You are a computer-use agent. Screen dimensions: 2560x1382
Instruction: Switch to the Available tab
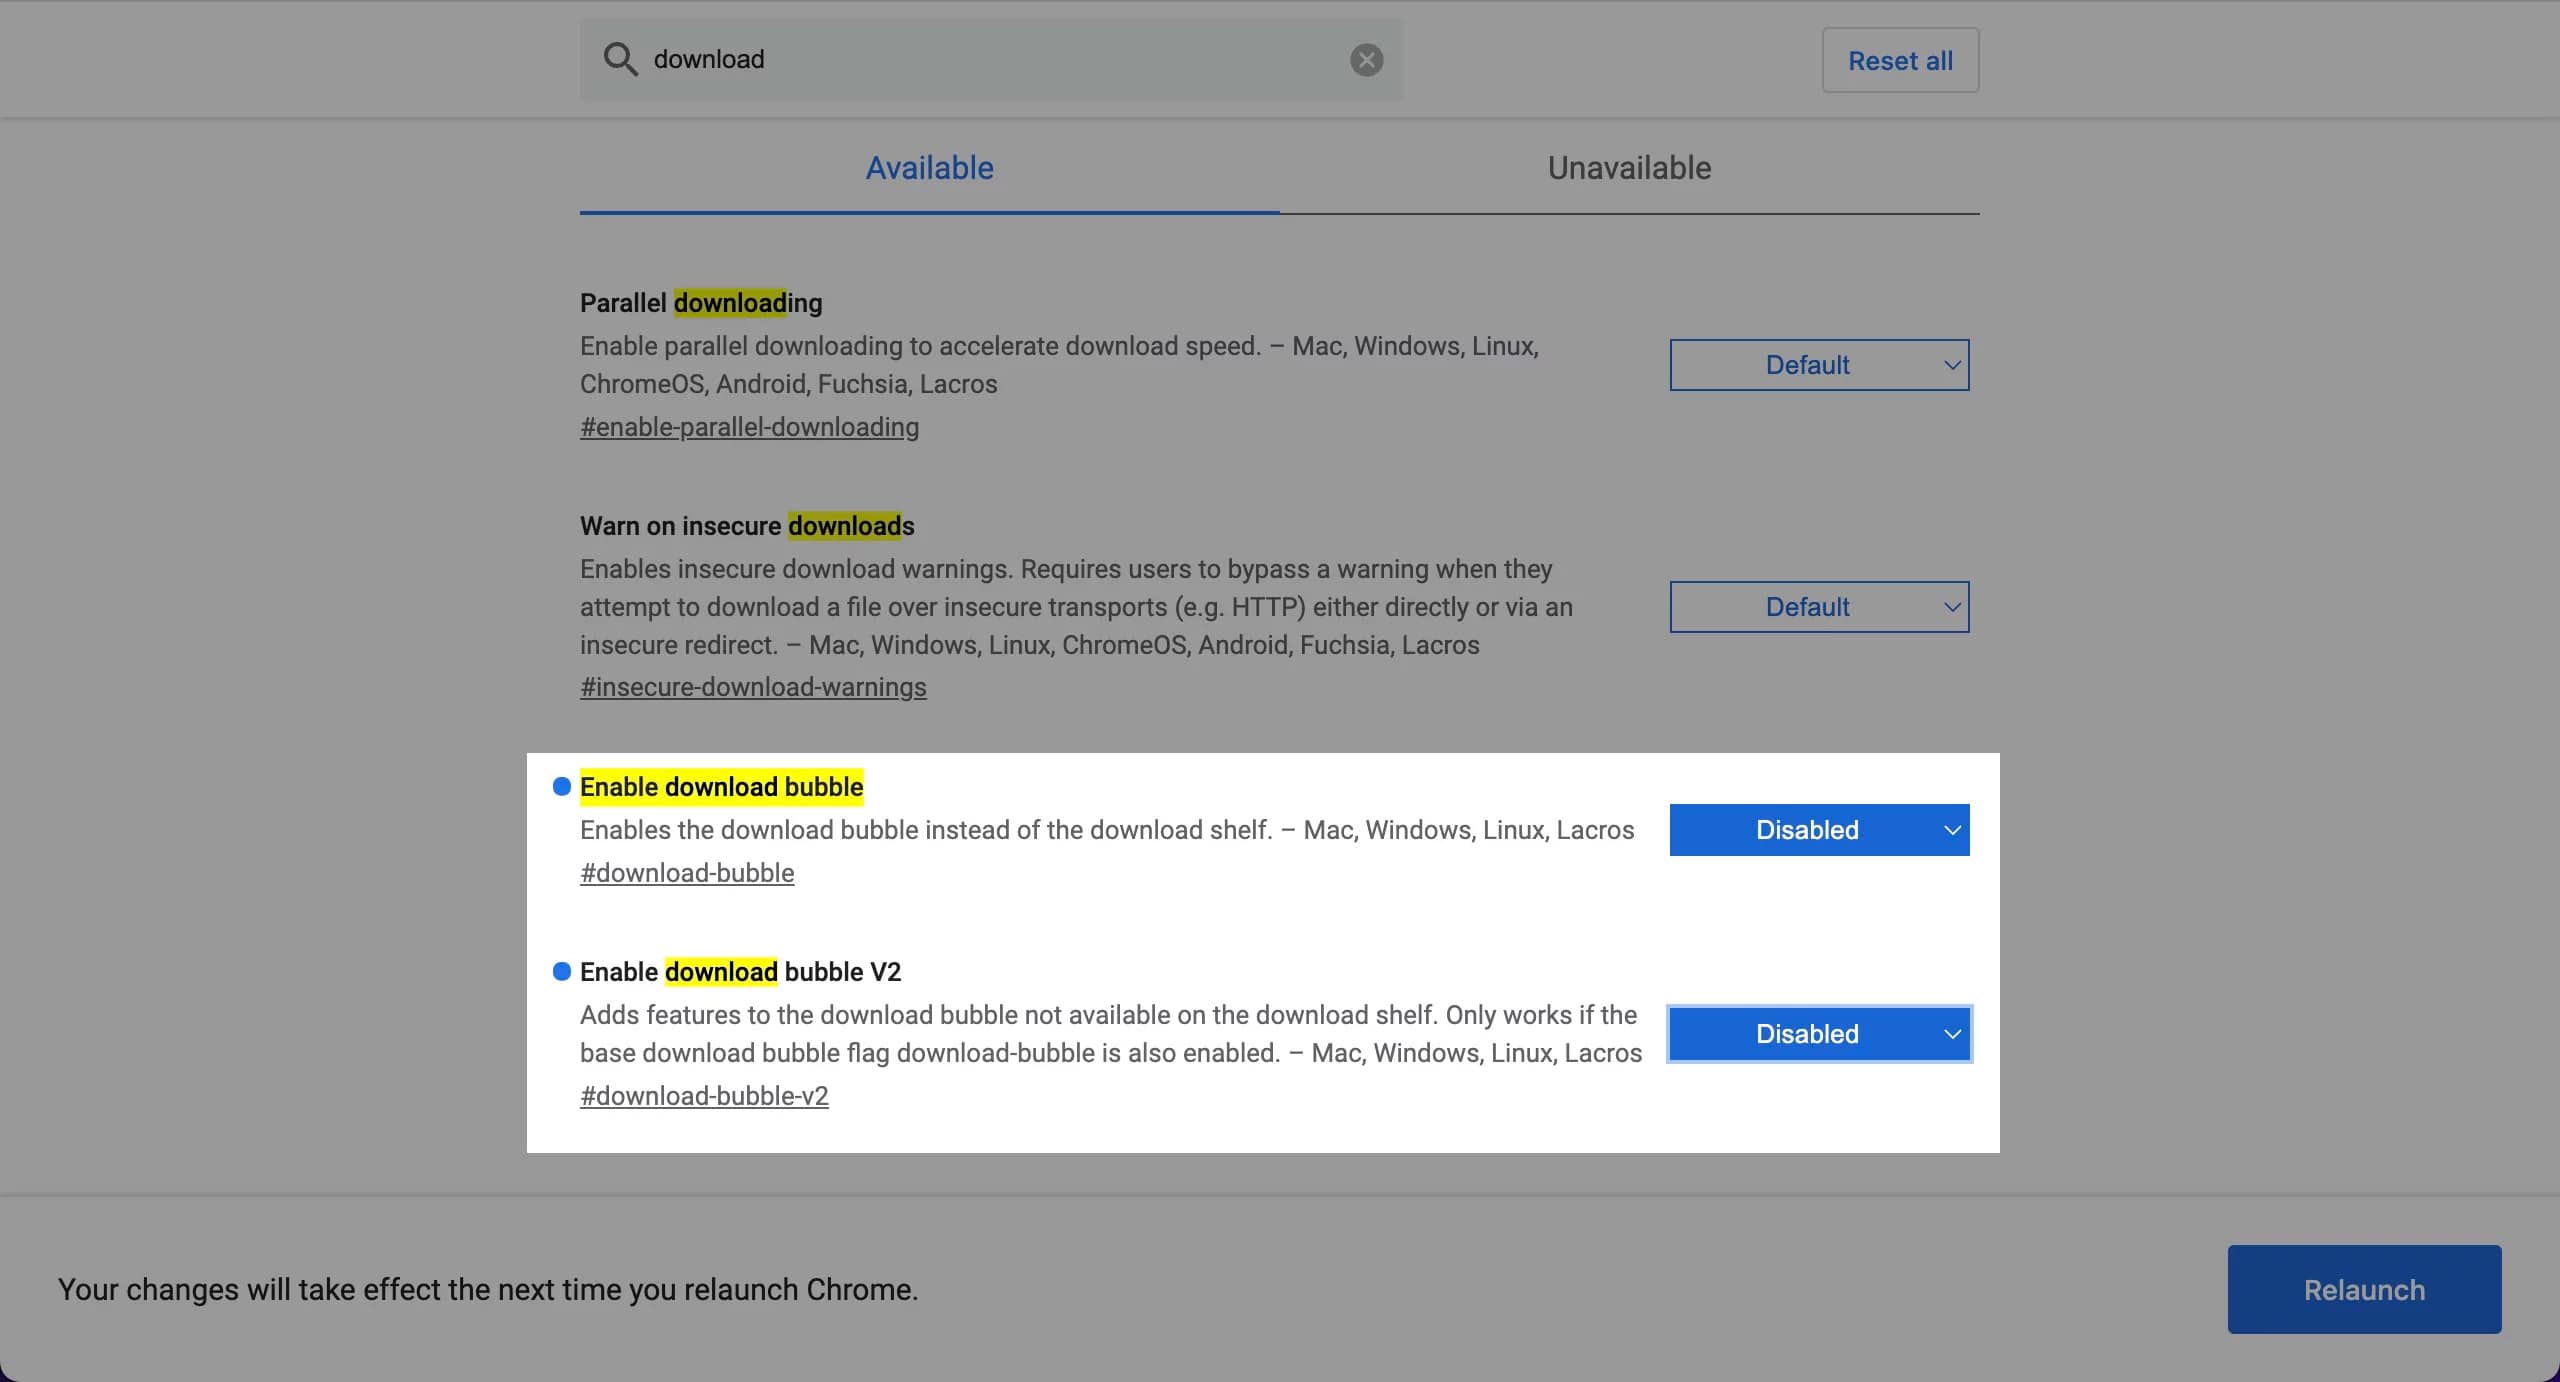(929, 168)
